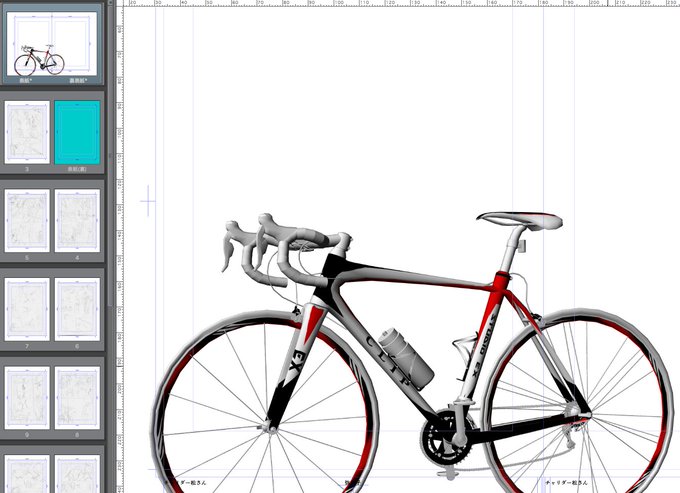This screenshot has width=680, height=493.
Task: Click the horizontal ruler above the canvas
Action: [x=402, y=3]
